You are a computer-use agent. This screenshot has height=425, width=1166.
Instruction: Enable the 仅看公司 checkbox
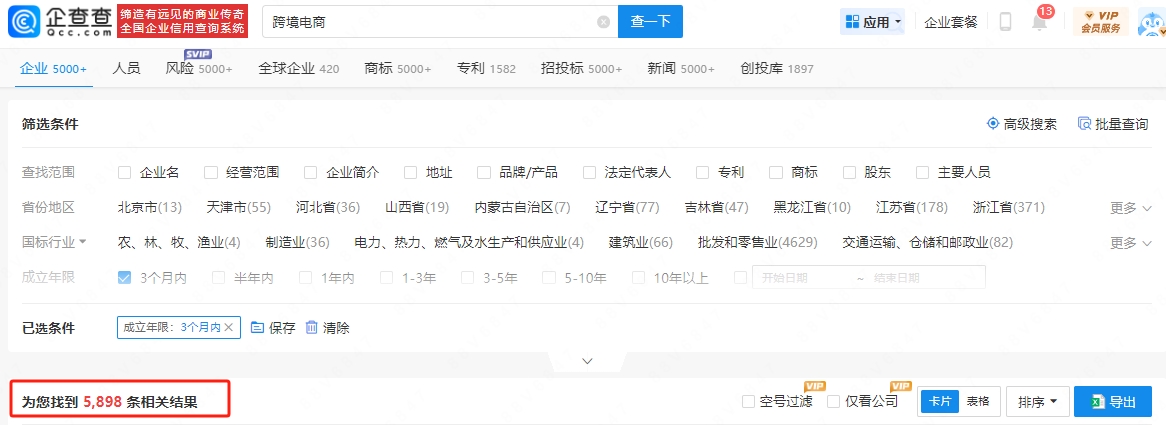point(834,402)
